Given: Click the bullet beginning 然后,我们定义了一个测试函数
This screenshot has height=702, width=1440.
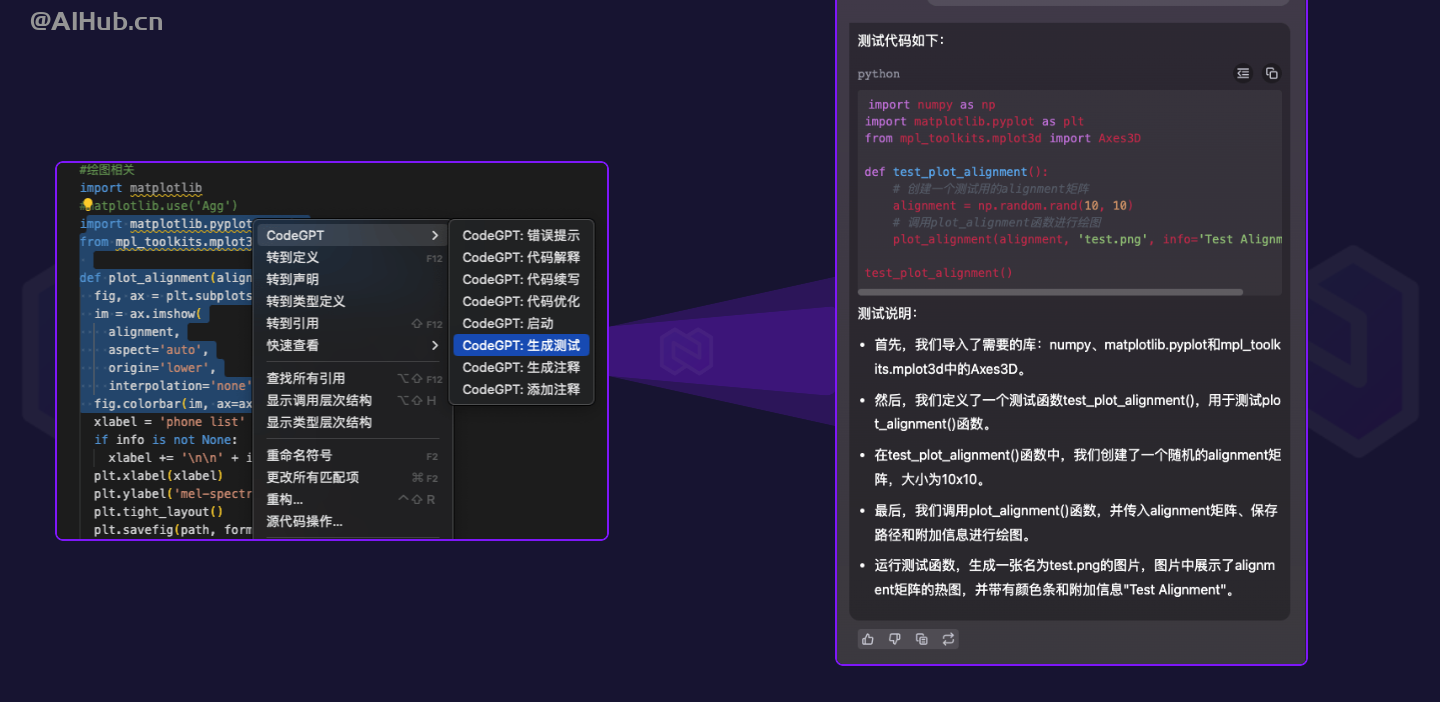Looking at the screenshot, I should [x=1077, y=412].
